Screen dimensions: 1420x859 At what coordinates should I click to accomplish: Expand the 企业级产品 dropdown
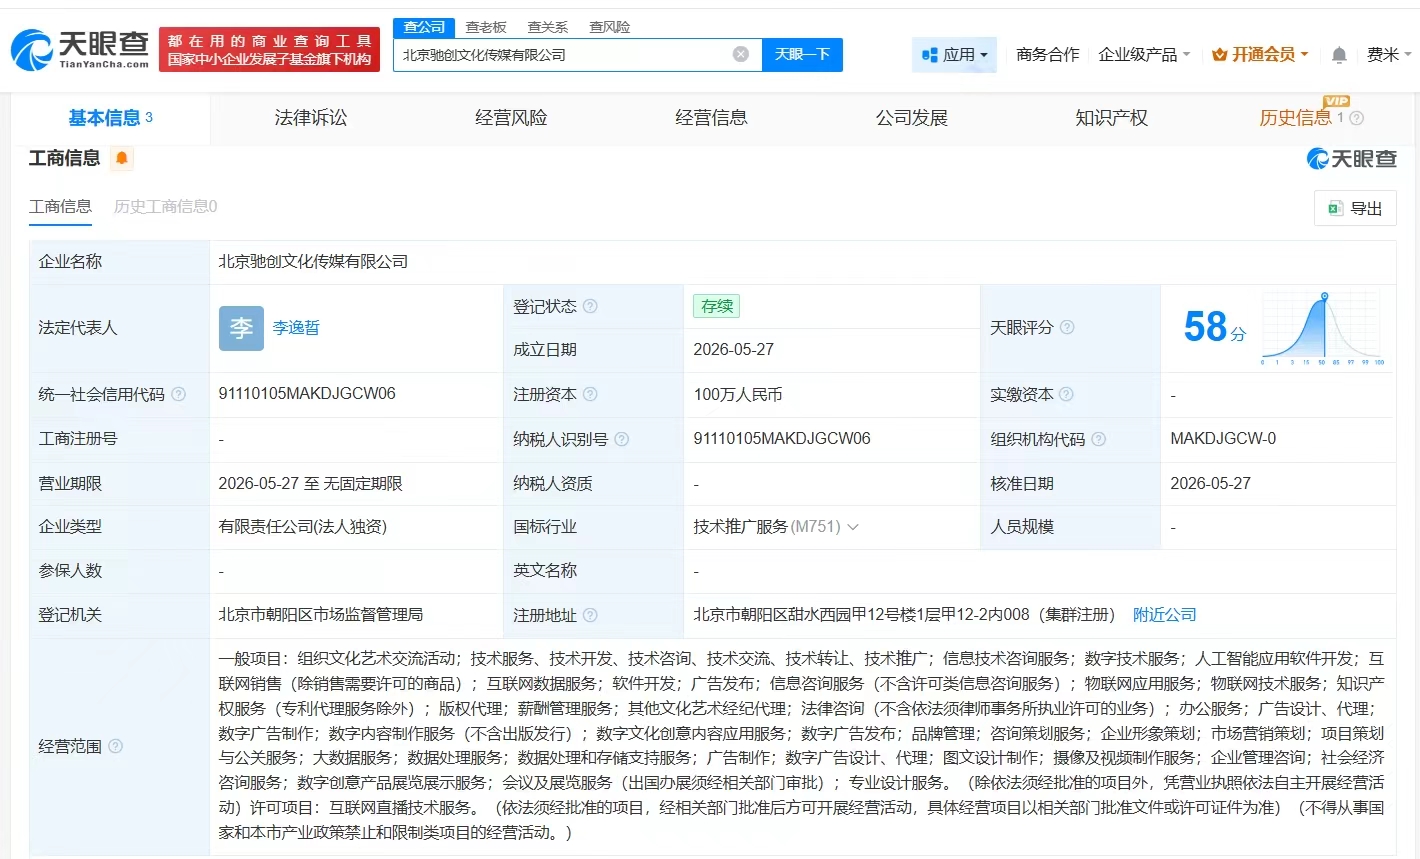pos(1144,55)
